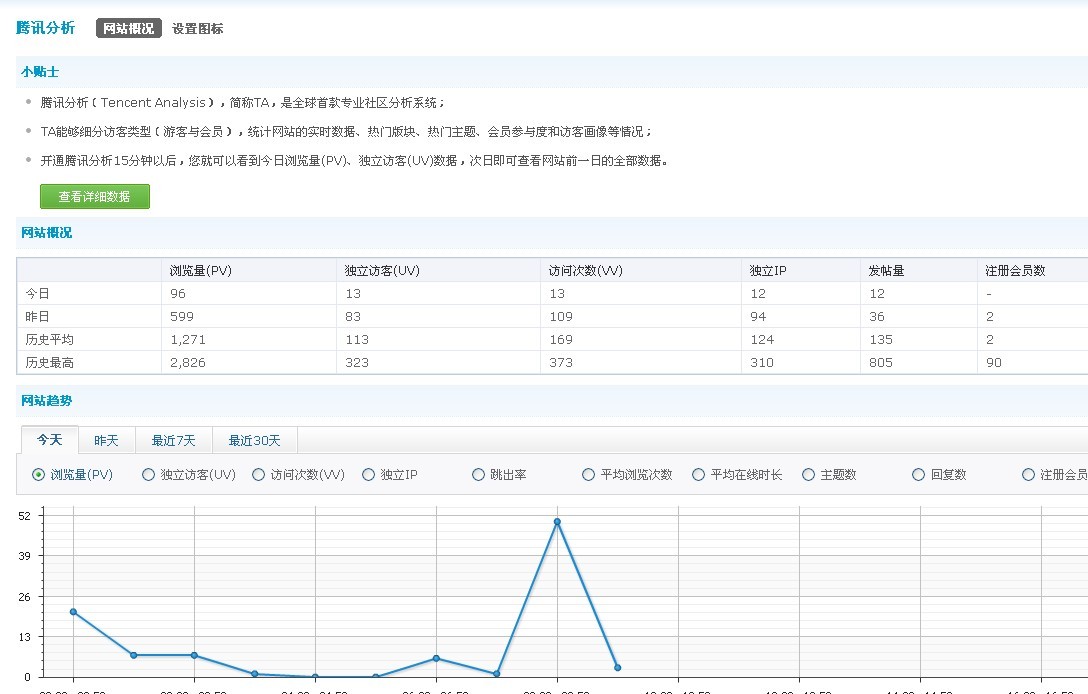Pick the 主题数 radio option

(808, 475)
